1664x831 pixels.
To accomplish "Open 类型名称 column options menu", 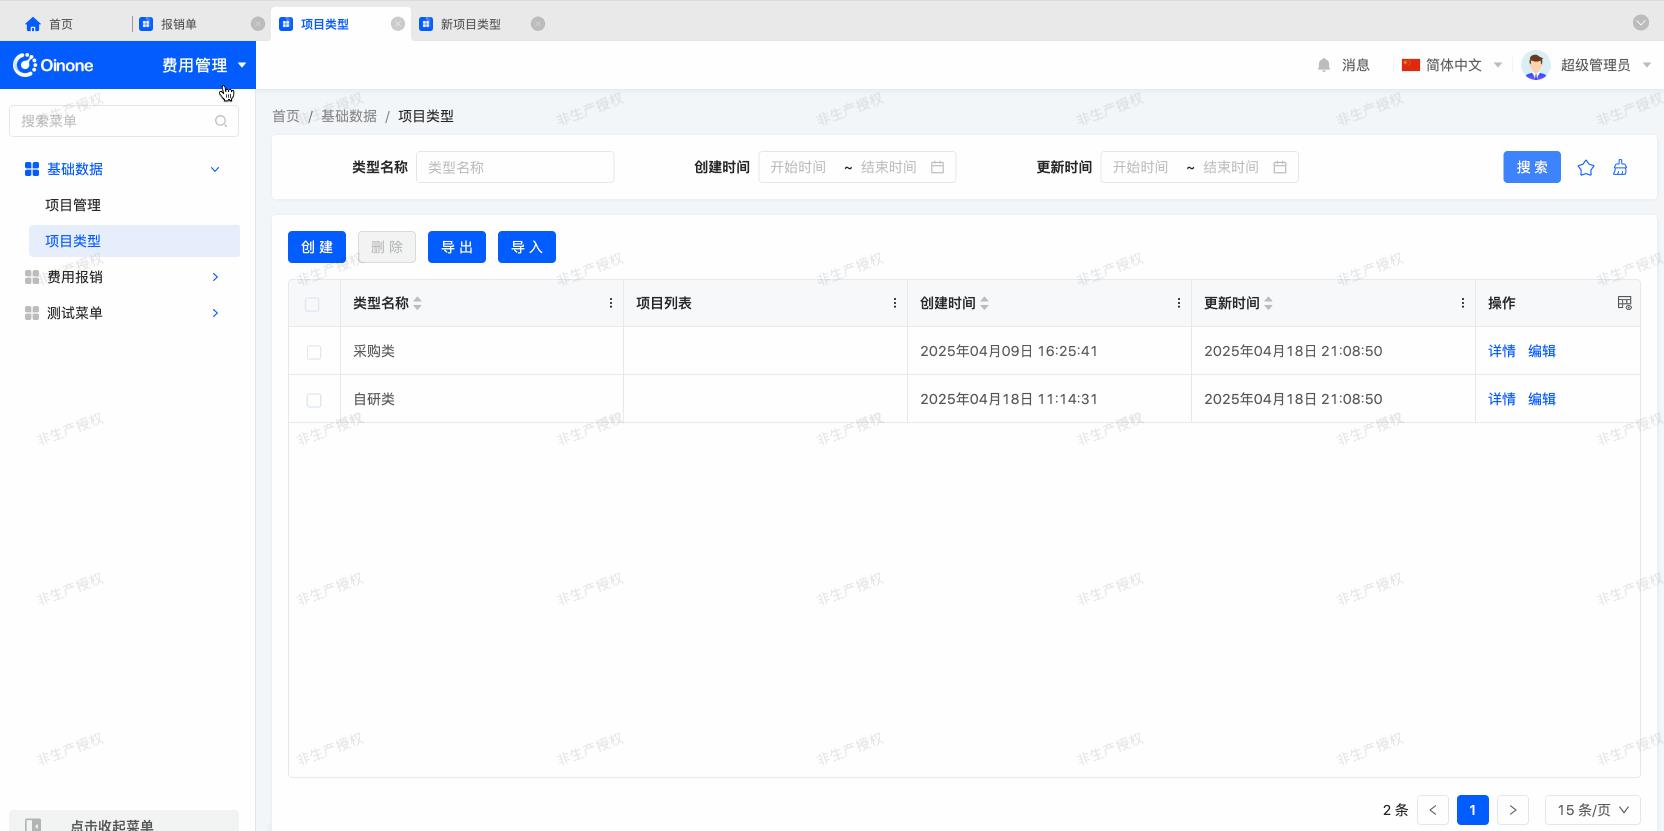I will (611, 303).
